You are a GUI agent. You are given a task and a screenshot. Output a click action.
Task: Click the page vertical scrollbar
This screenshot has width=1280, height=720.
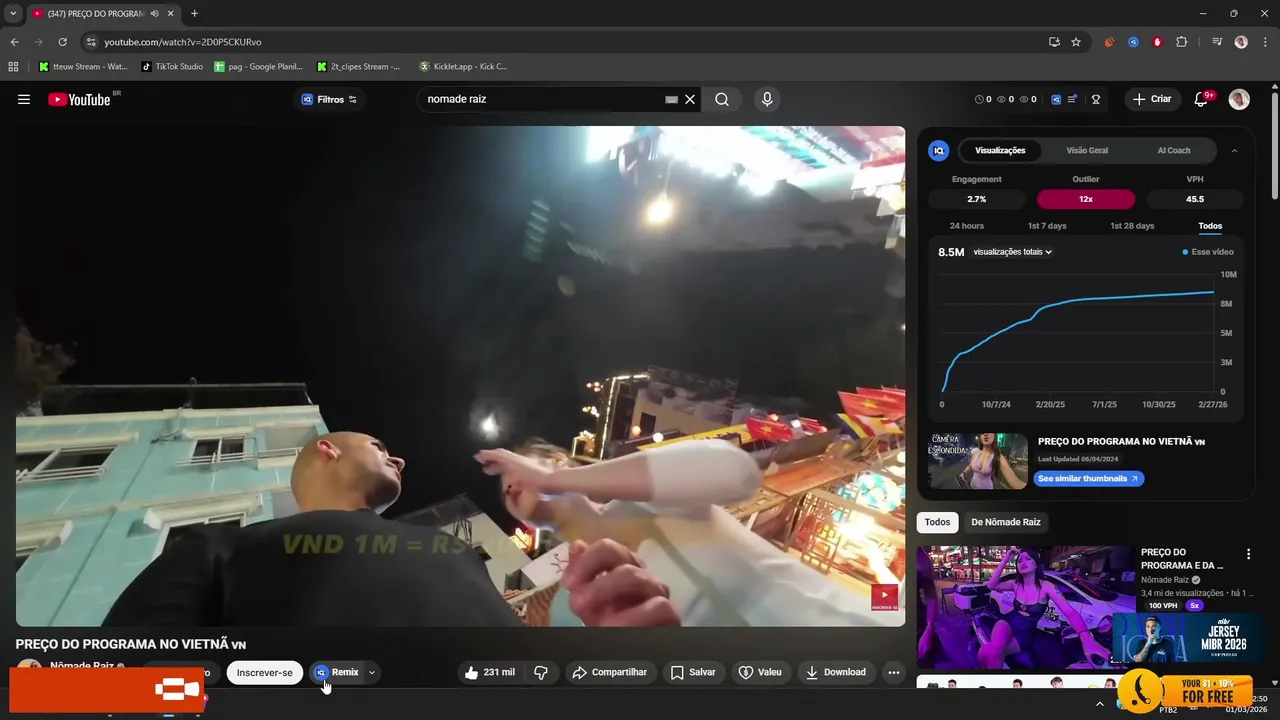[x=1274, y=145]
